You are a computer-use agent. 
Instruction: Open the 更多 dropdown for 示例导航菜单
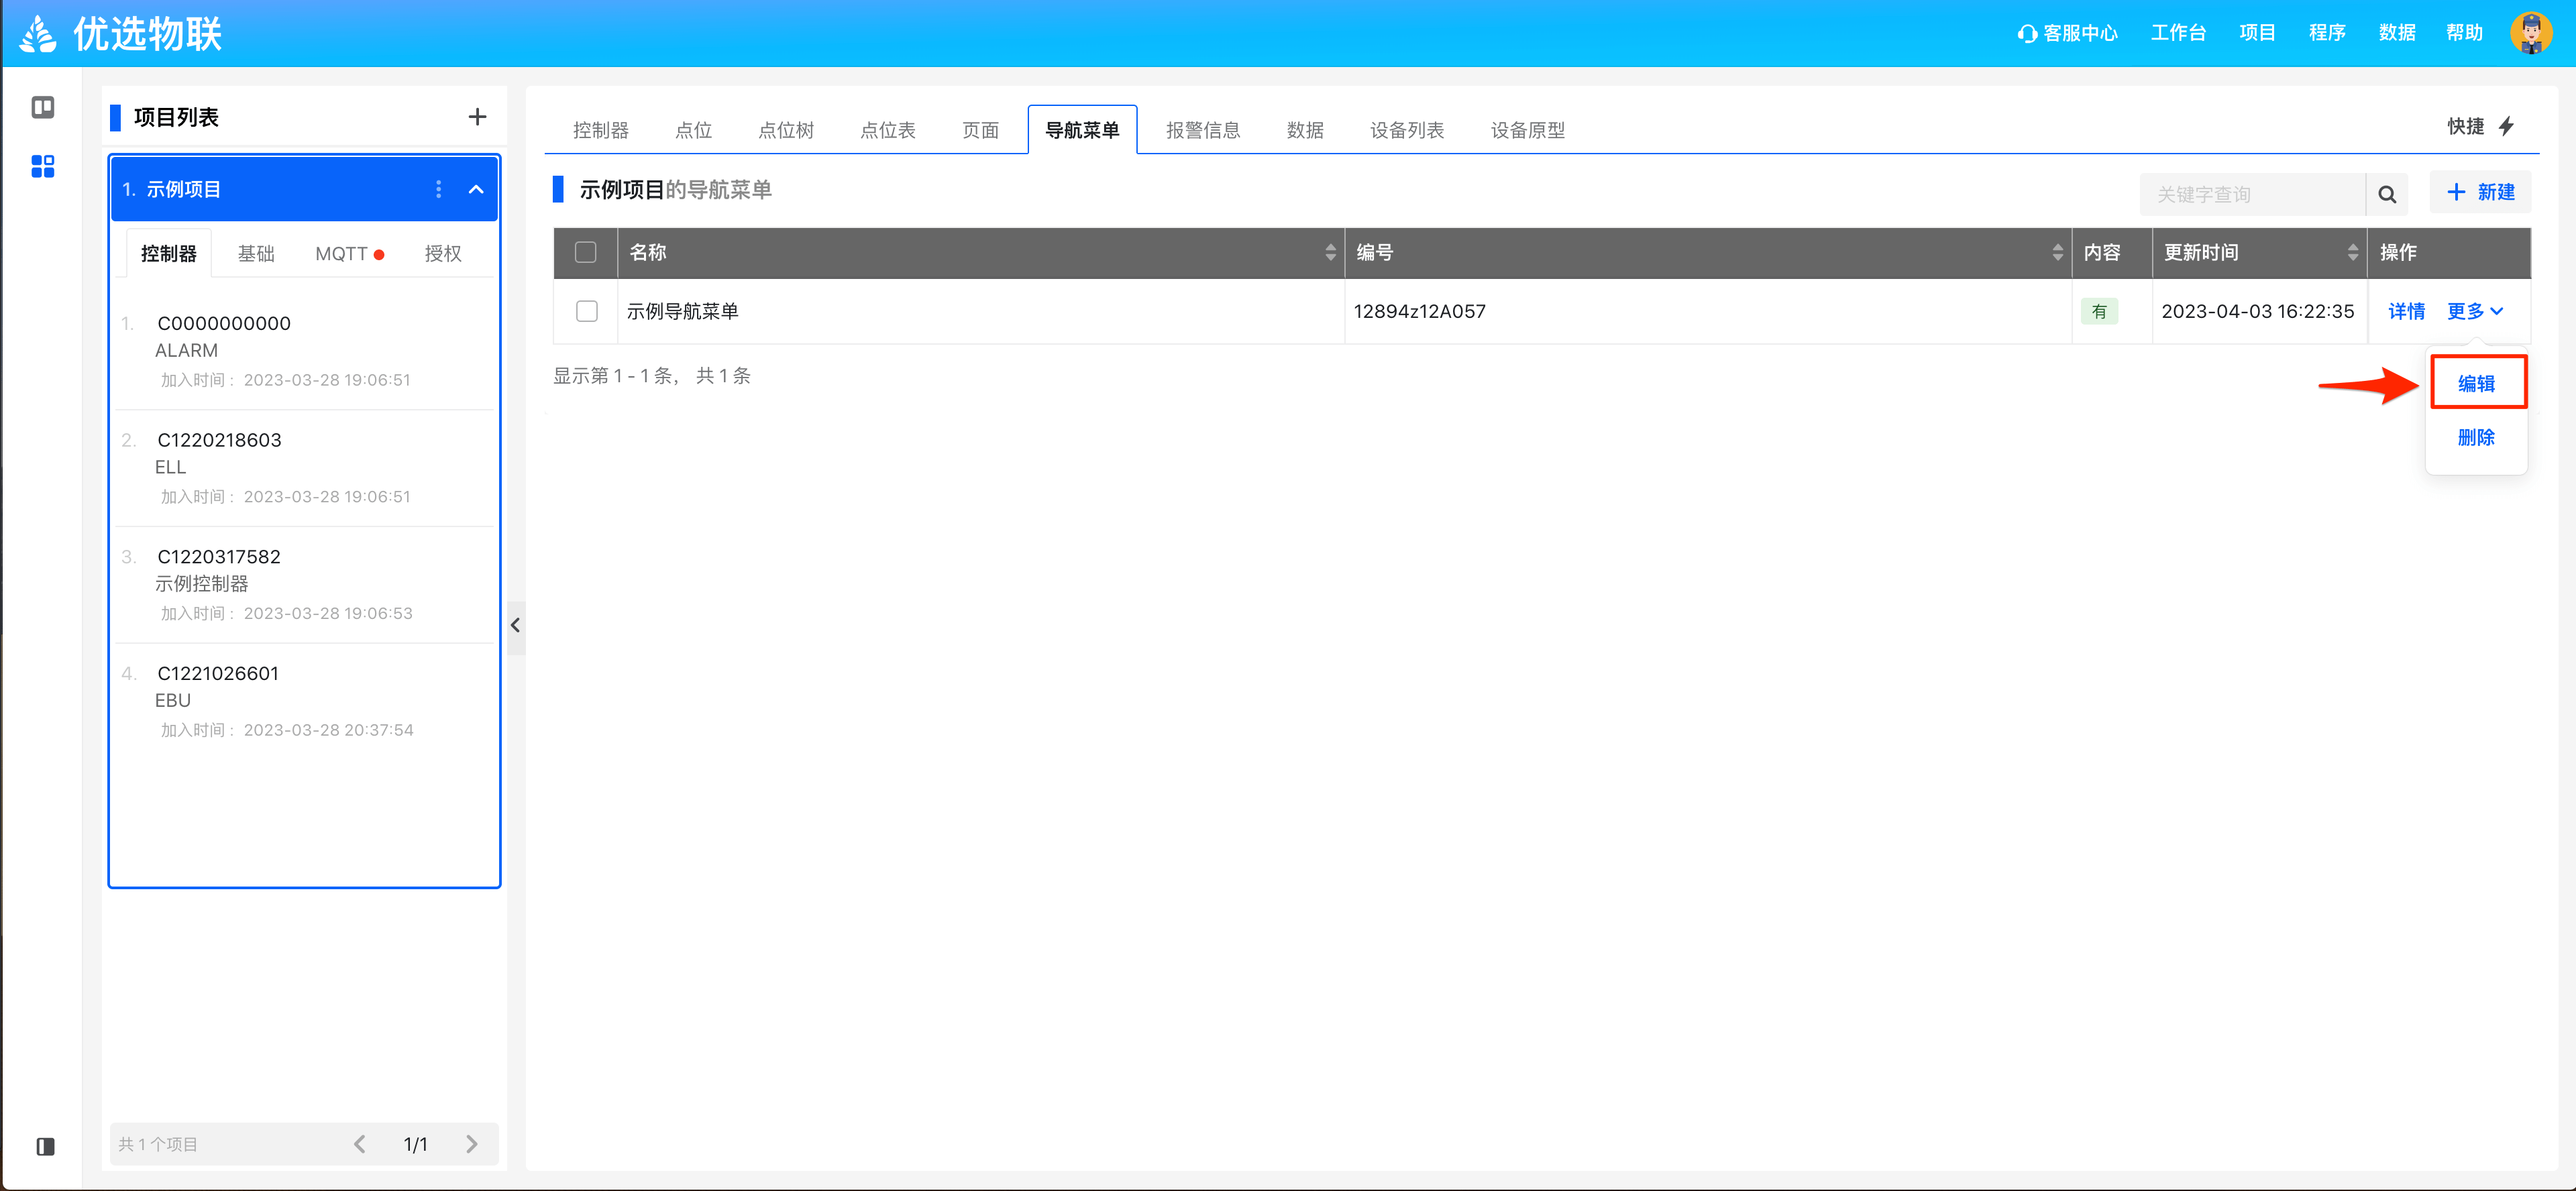pos(2475,311)
